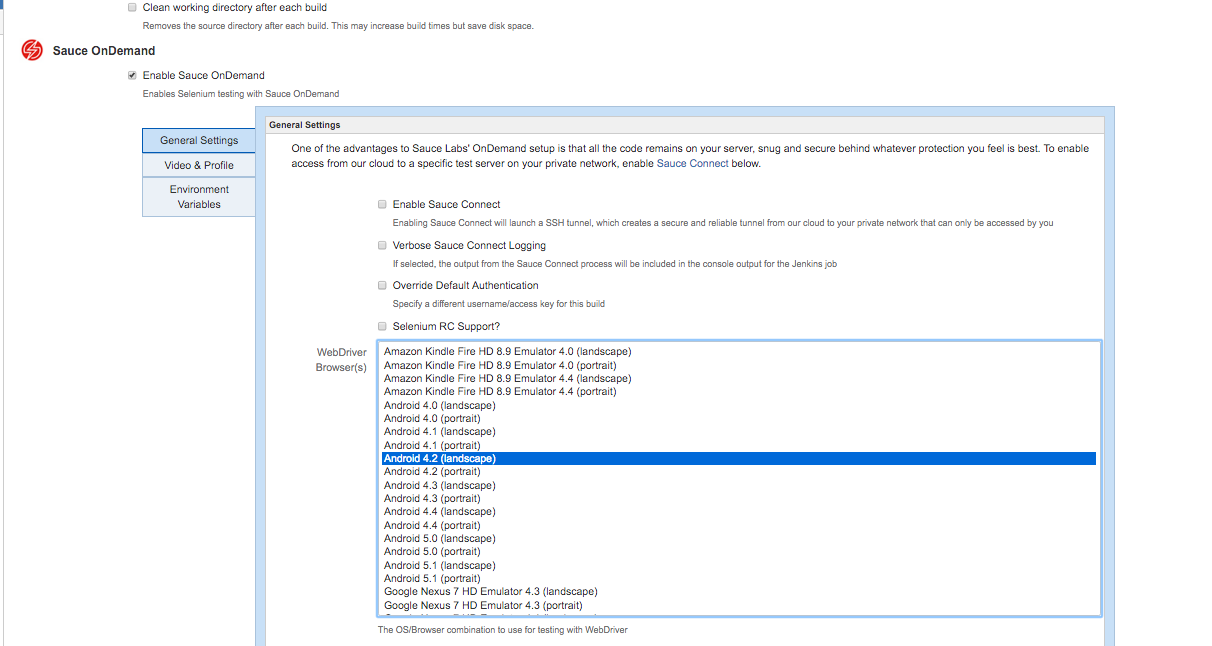1212x646 pixels.
Task: Click the Sauce OnDemand logo icon
Action: (32, 50)
